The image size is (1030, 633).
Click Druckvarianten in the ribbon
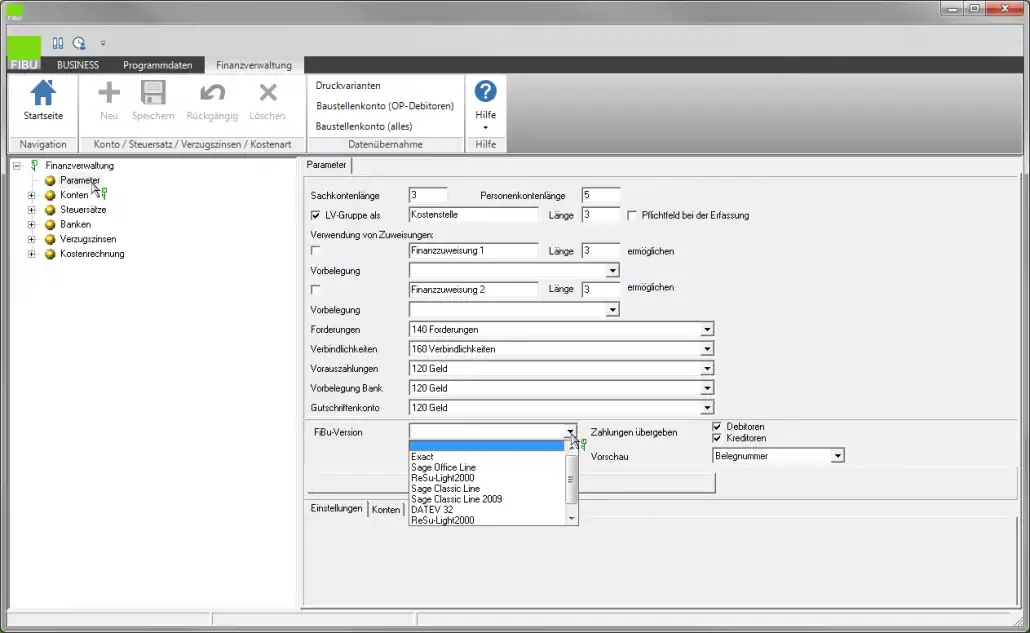(x=348, y=85)
